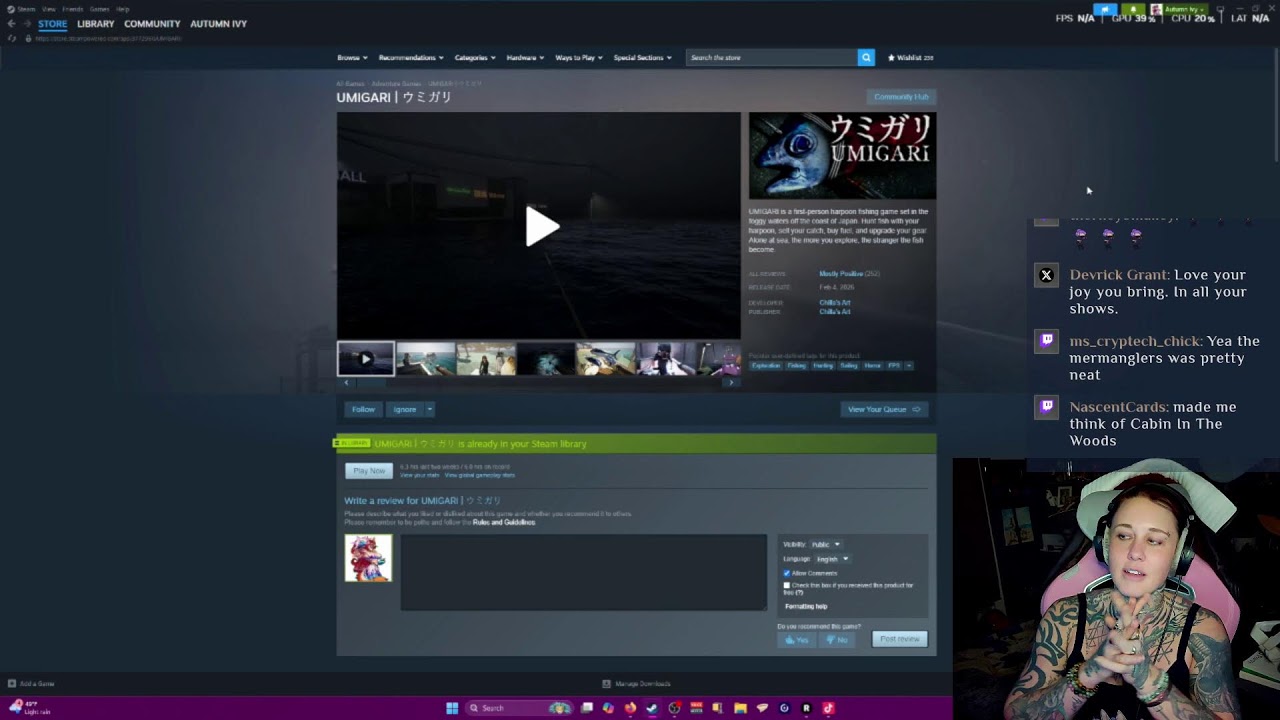Viewport: 1280px width, 720px height.
Task: Open Steam from the taskbar
Action: click(652, 708)
